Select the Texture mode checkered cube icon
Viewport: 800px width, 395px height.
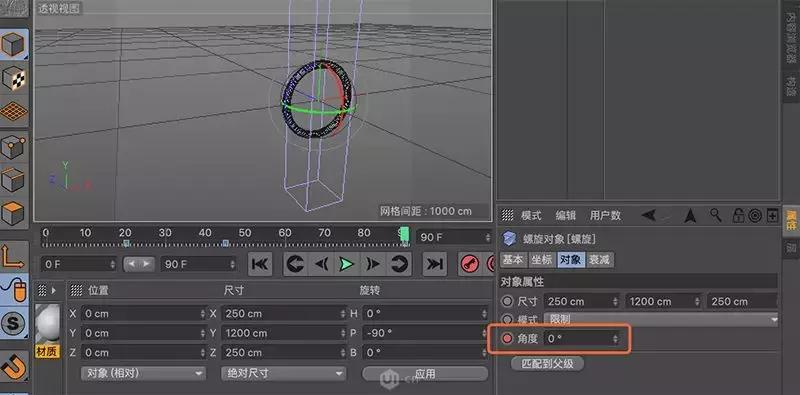(x=14, y=78)
